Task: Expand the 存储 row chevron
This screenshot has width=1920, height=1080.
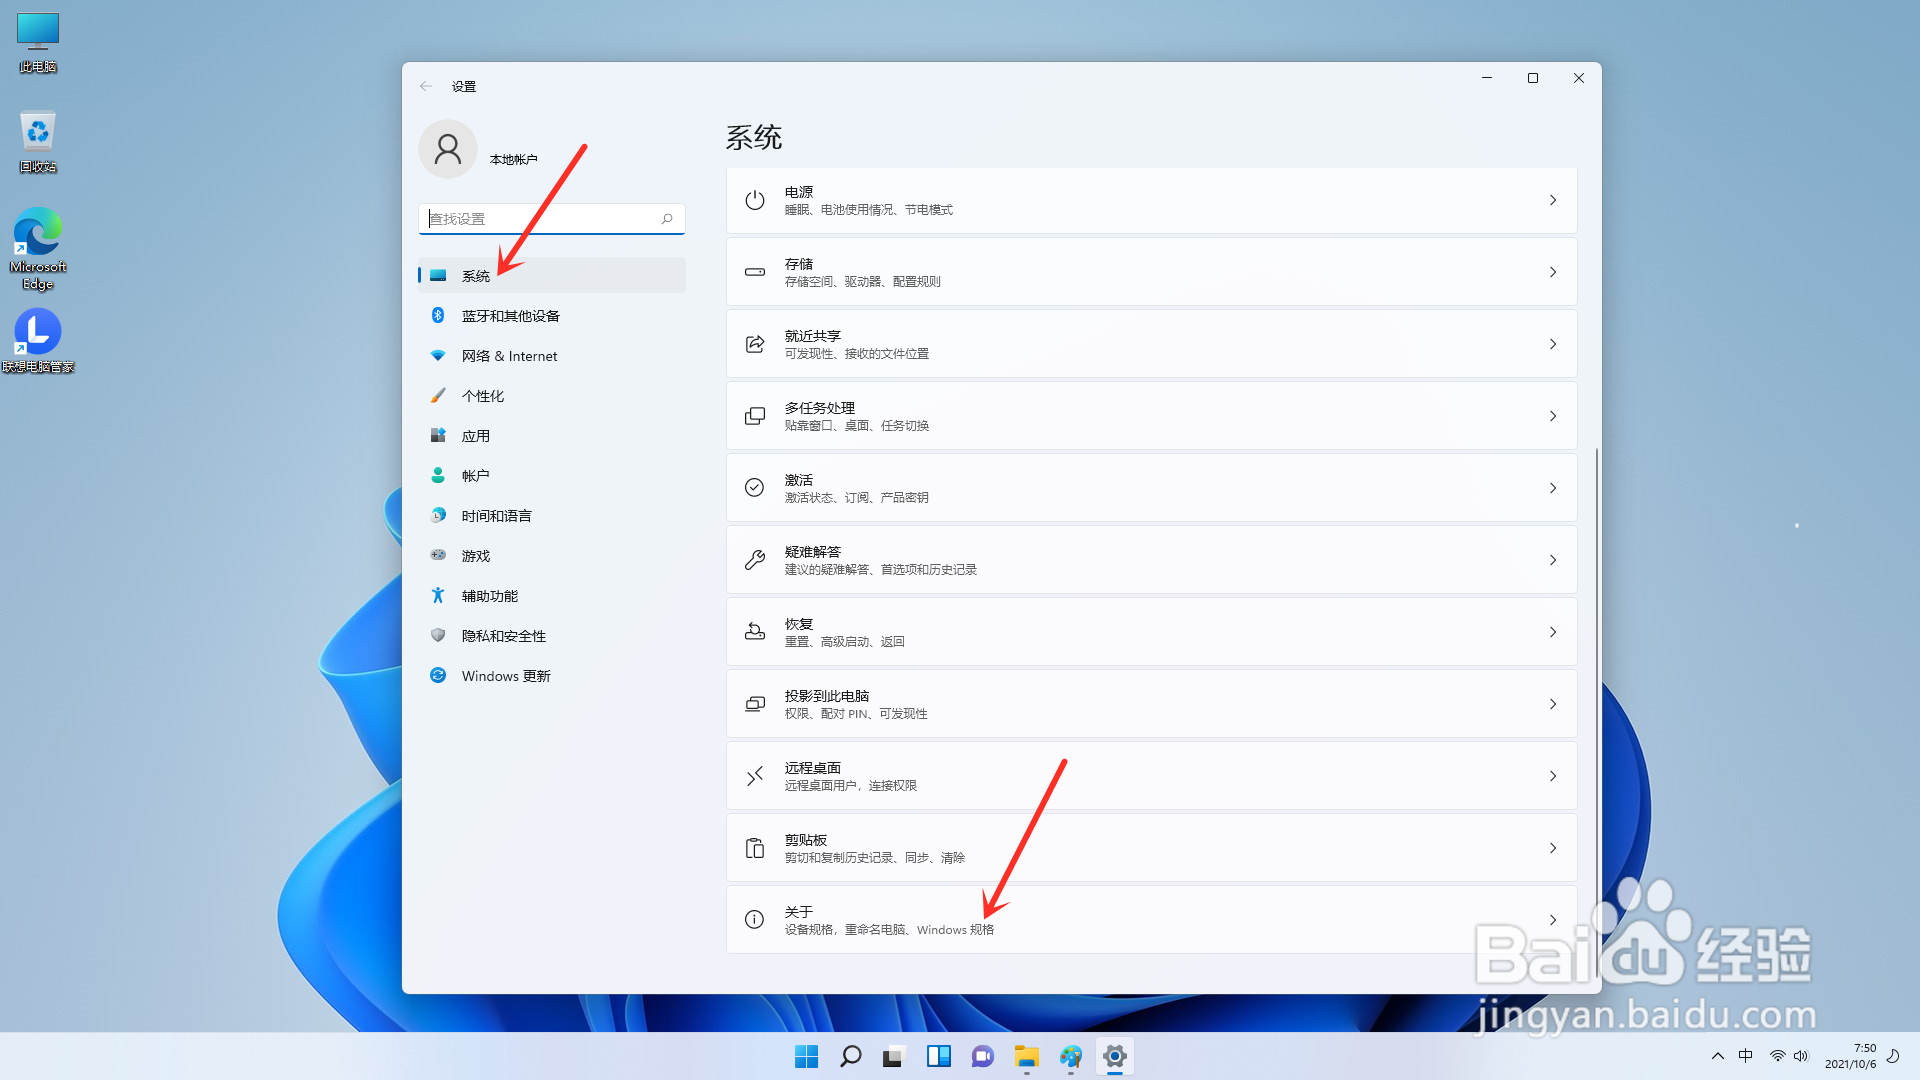Action: [x=1553, y=272]
